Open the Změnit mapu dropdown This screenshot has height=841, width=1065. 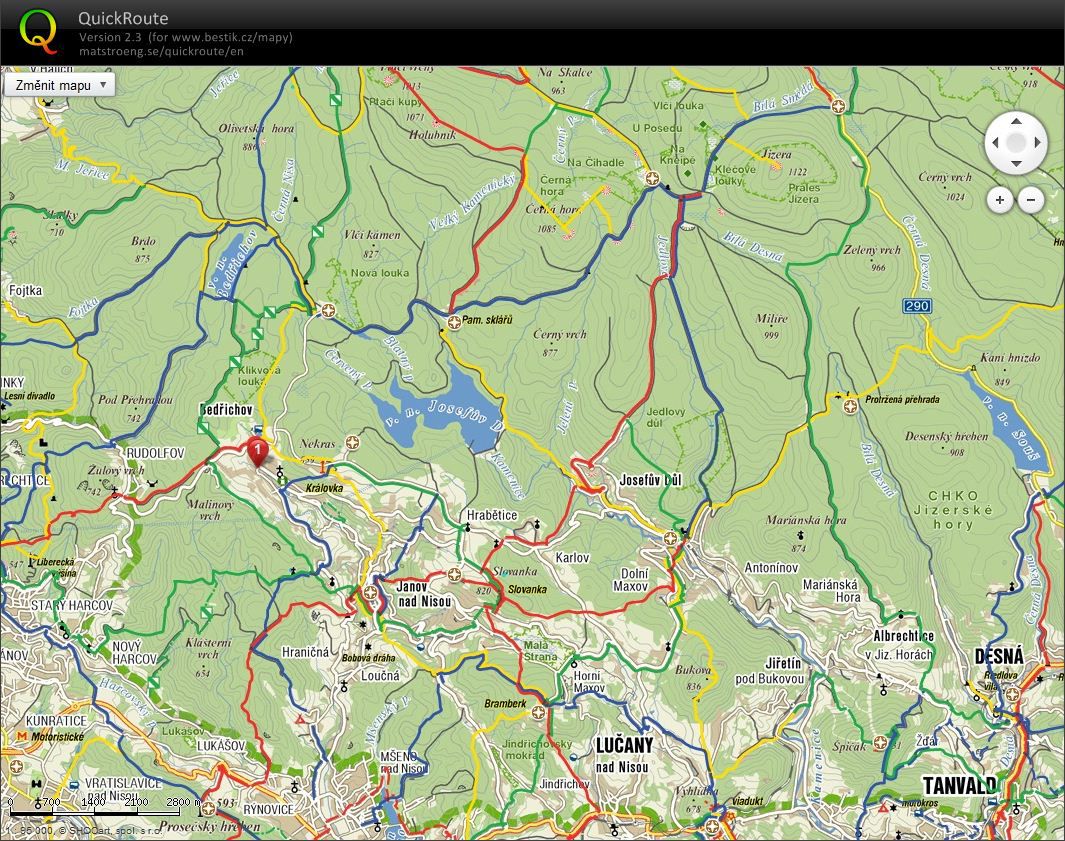point(60,85)
